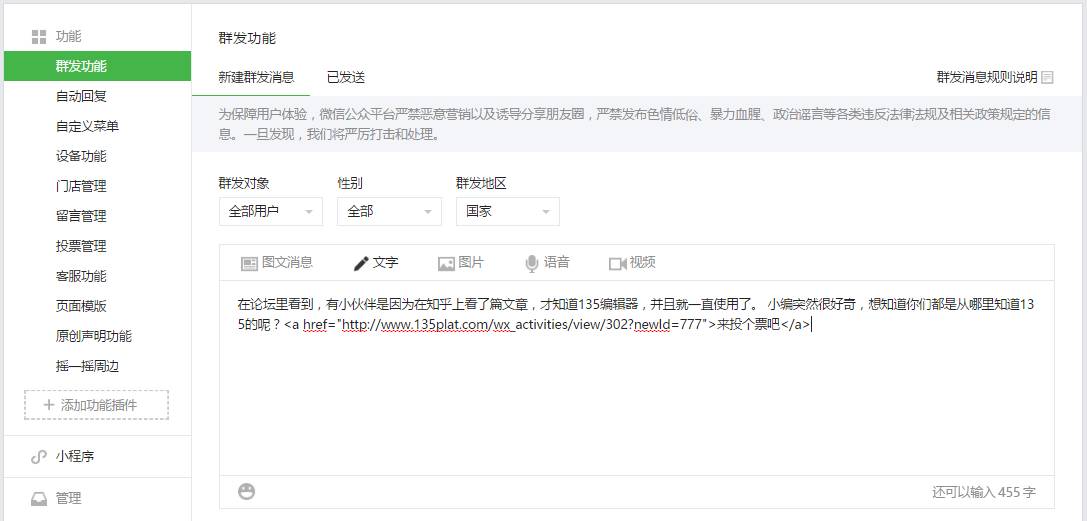The height and width of the screenshot is (521, 1087).
Task: Click 添加功能插件 button
Action: 97,405
